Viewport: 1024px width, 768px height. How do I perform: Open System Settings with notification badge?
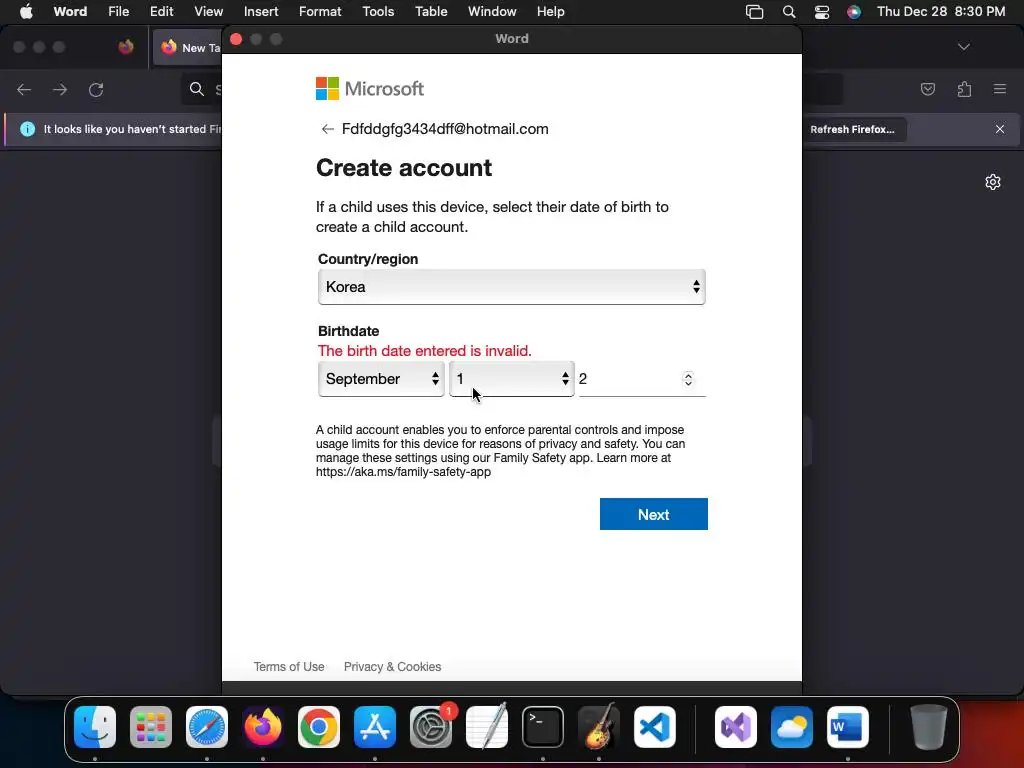pos(431,727)
